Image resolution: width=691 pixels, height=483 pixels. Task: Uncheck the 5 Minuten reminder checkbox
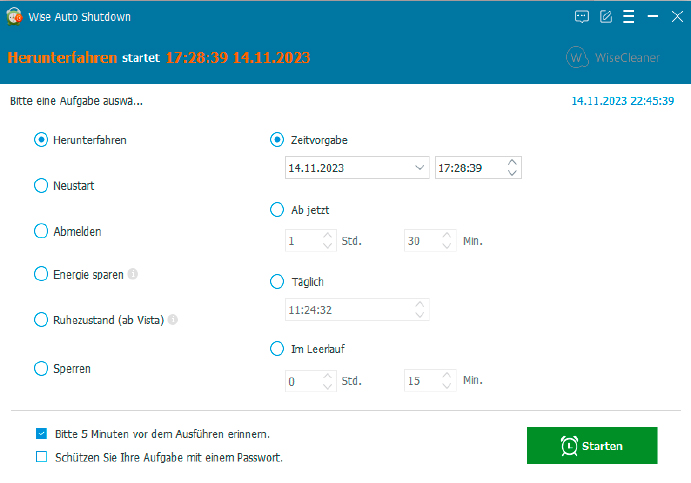click(41, 434)
